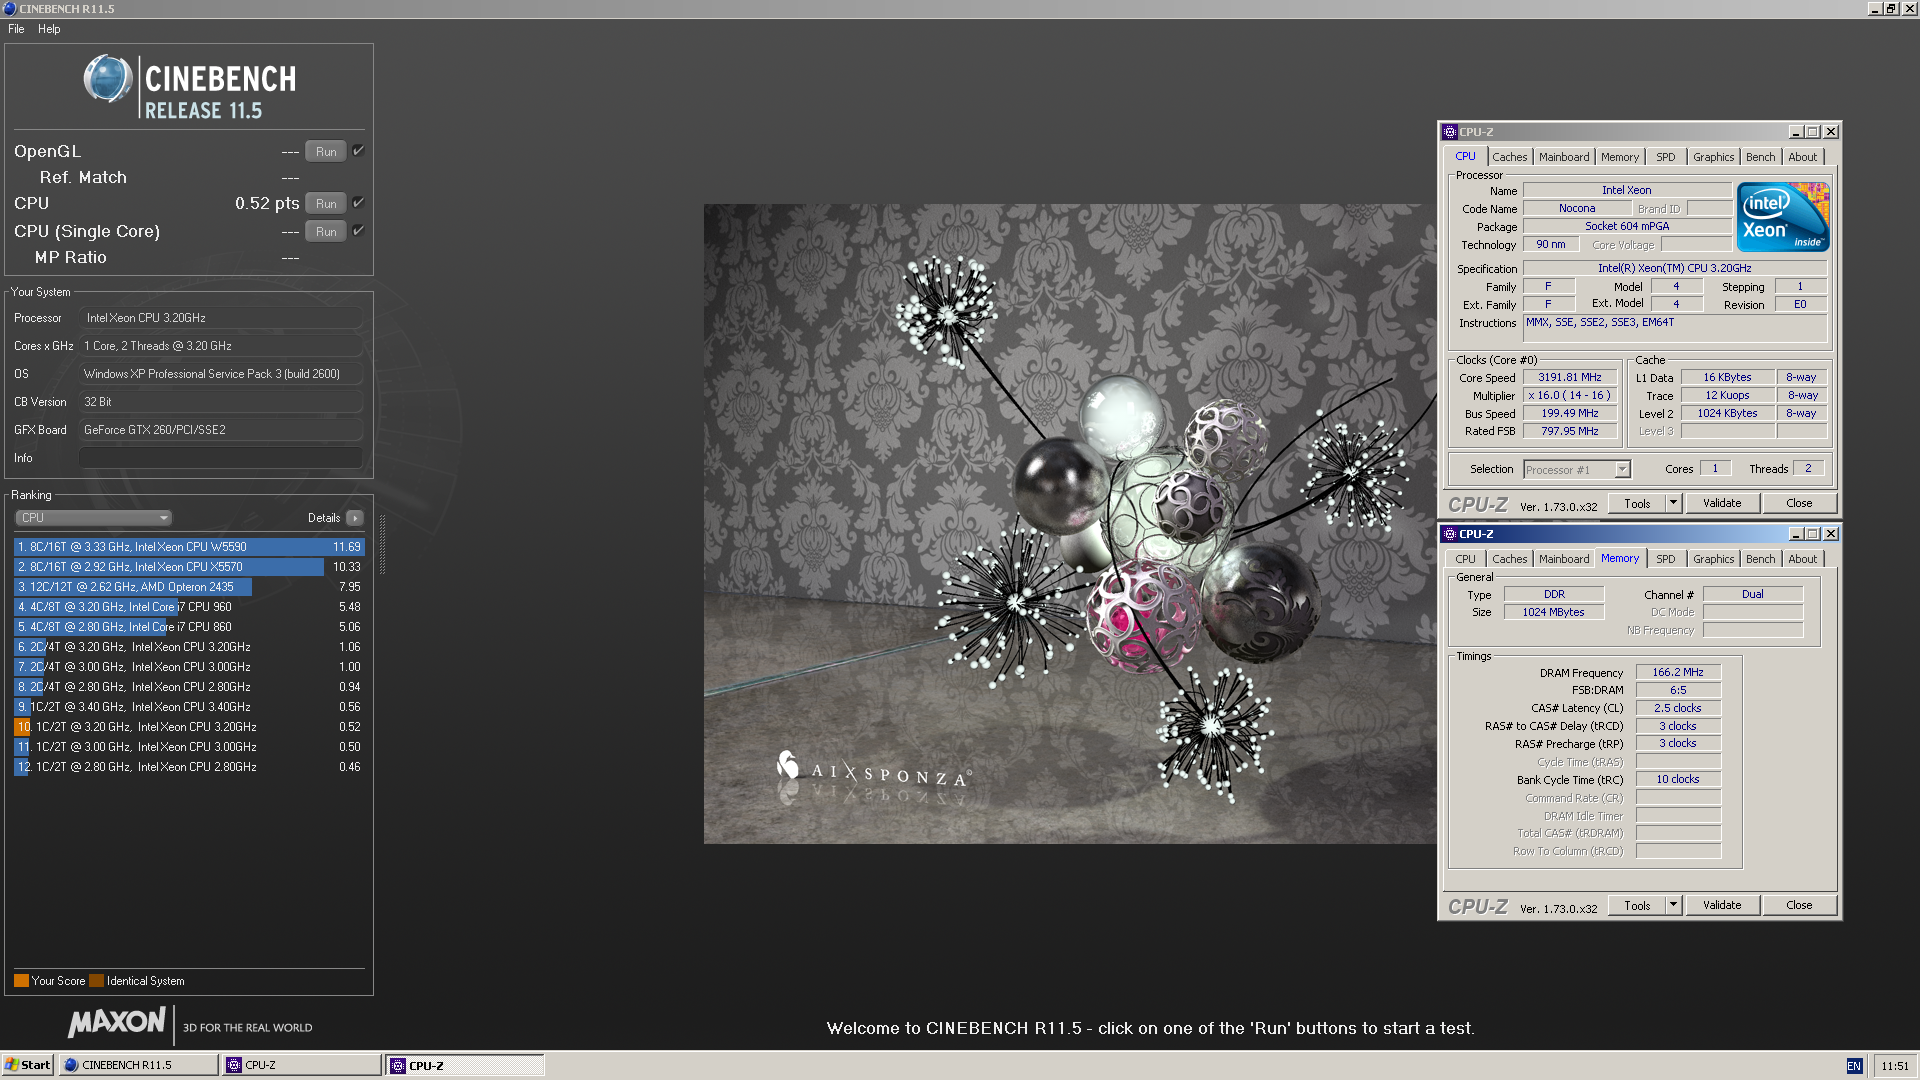1920x1080 pixels.
Task: Click Validate in upper CPU-Z window
Action: pyautogui.click(x=1722, y=504)
